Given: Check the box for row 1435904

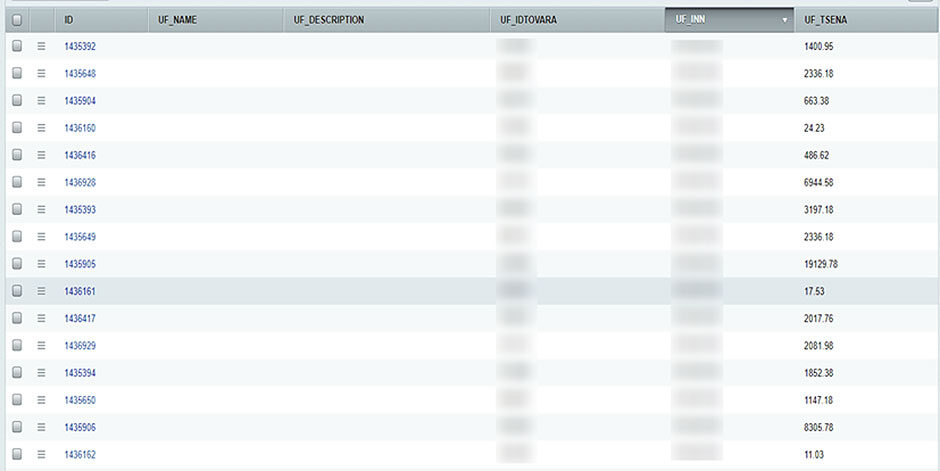Looking at the screenshot, I should (x=17, y=100).
